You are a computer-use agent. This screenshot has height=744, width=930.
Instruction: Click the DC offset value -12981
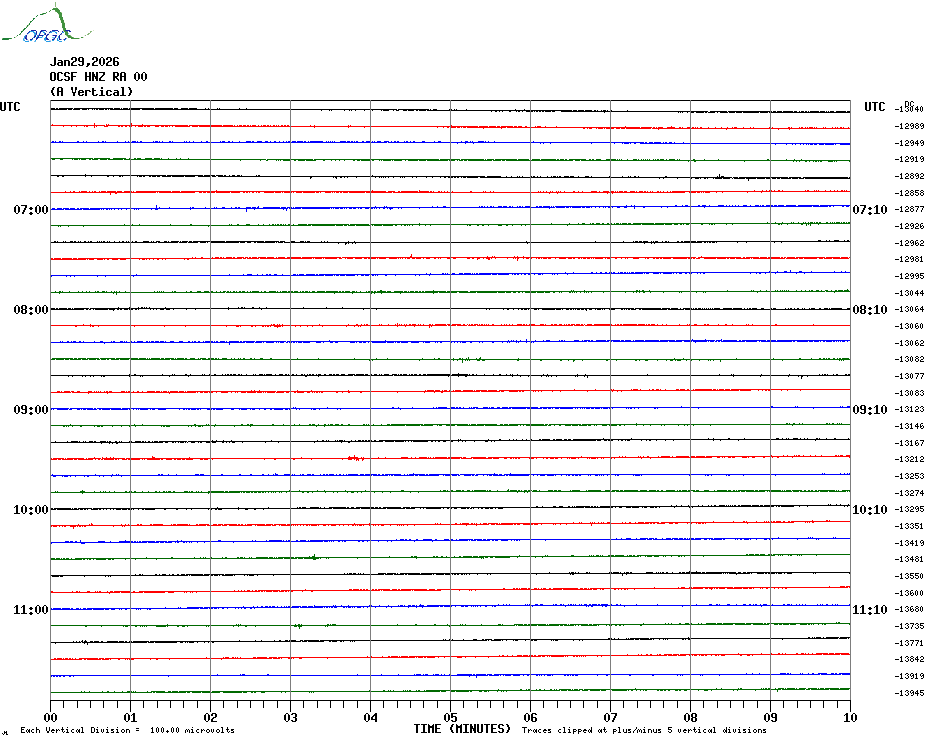pos(909,259)
